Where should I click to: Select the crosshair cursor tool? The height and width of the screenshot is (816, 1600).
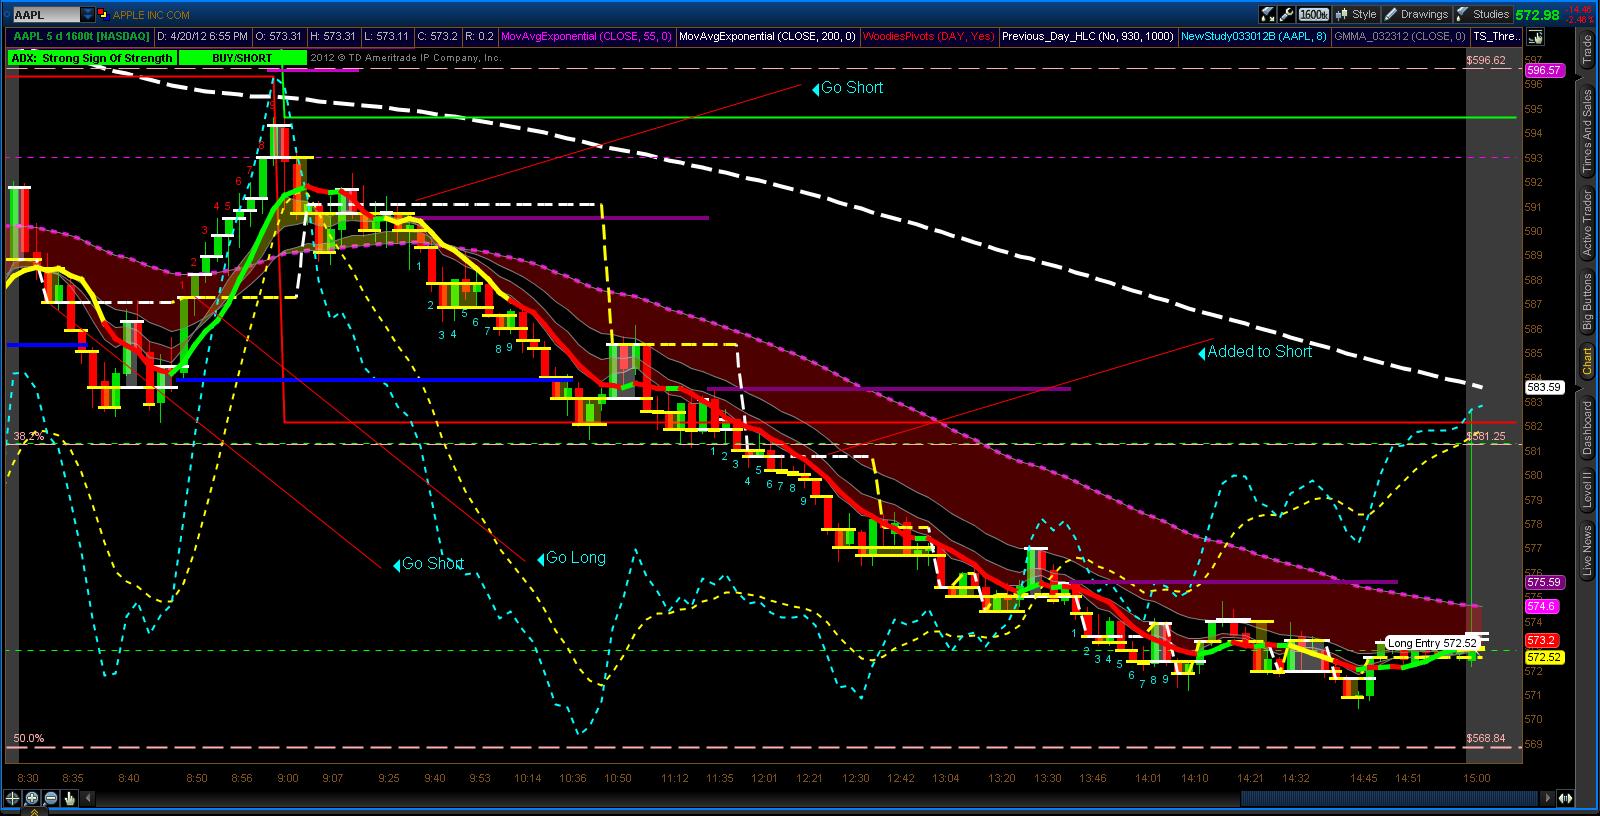click(13, 798)
